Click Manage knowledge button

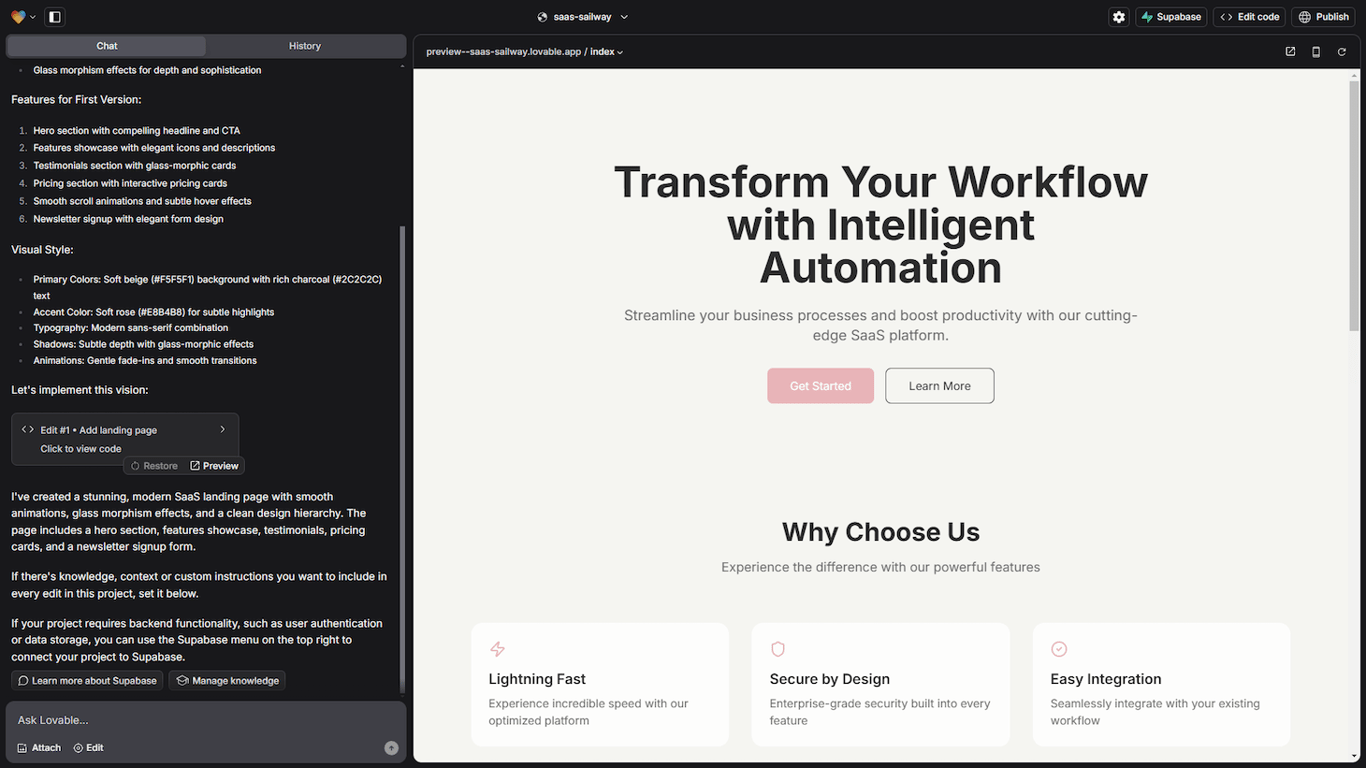click(x=227, y=681)
